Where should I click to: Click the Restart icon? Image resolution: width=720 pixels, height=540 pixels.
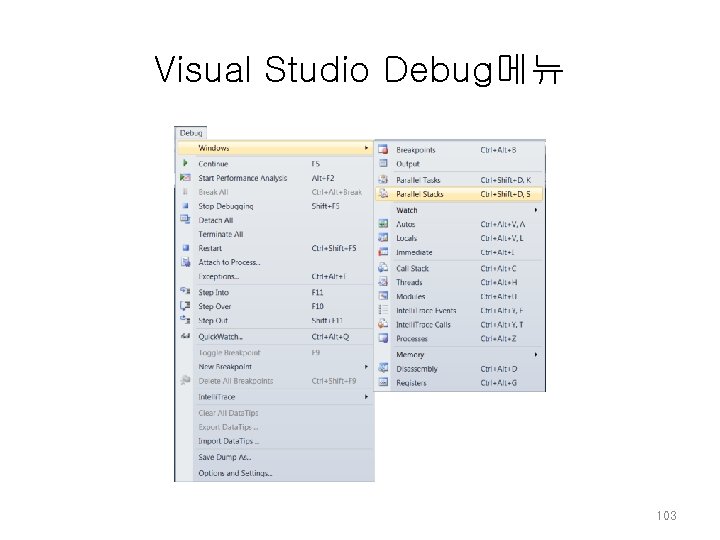pyautogui.click(x=186, y=248)
